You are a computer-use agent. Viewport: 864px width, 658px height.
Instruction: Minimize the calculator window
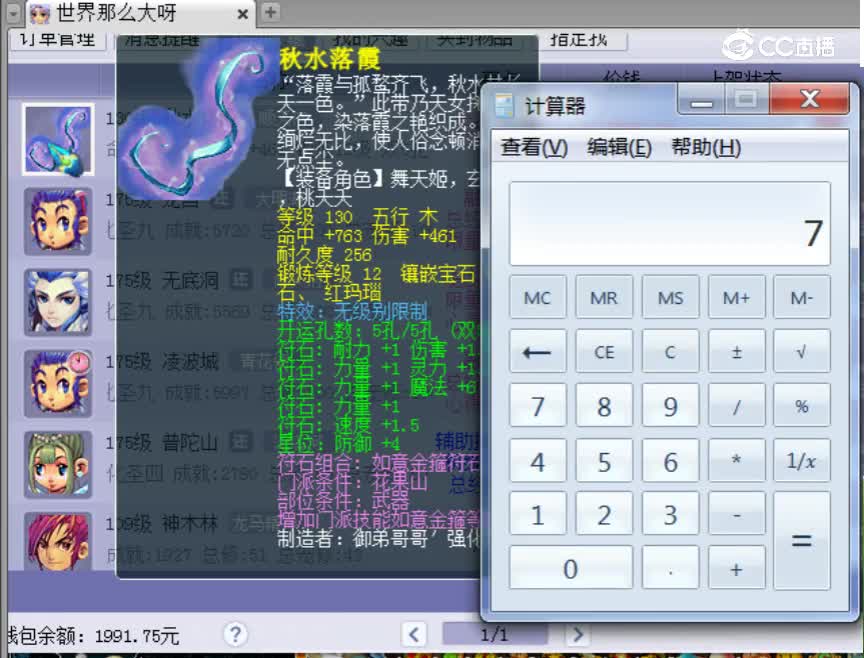point(701,100)
